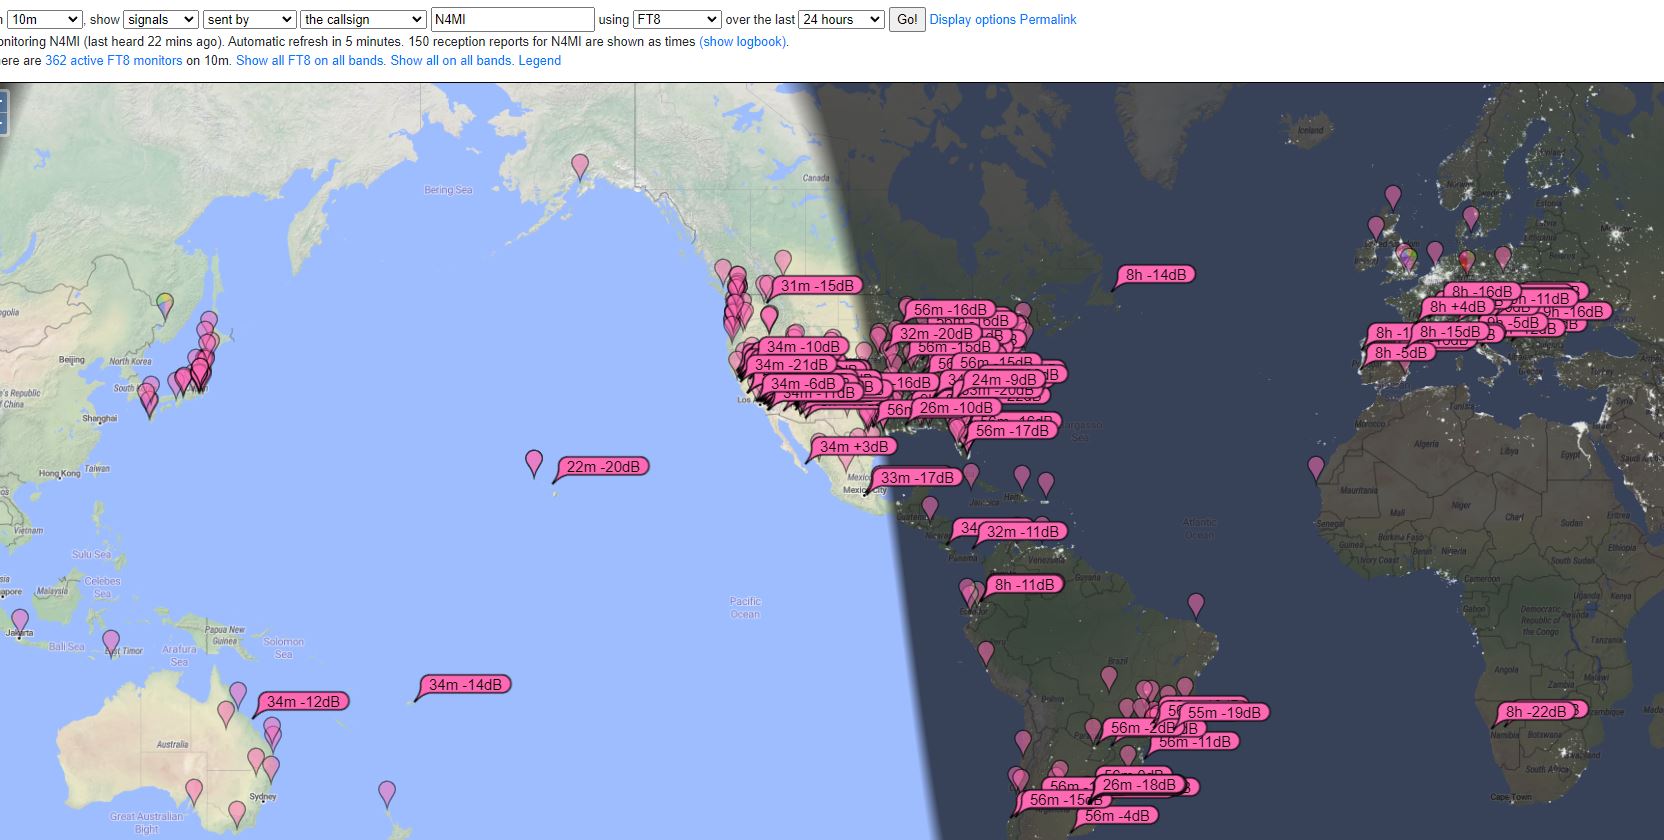Viewport: 1664px width, 840px height.
Task: Select the marker pin in northeastern Brazil
Action: [1196, 604]
